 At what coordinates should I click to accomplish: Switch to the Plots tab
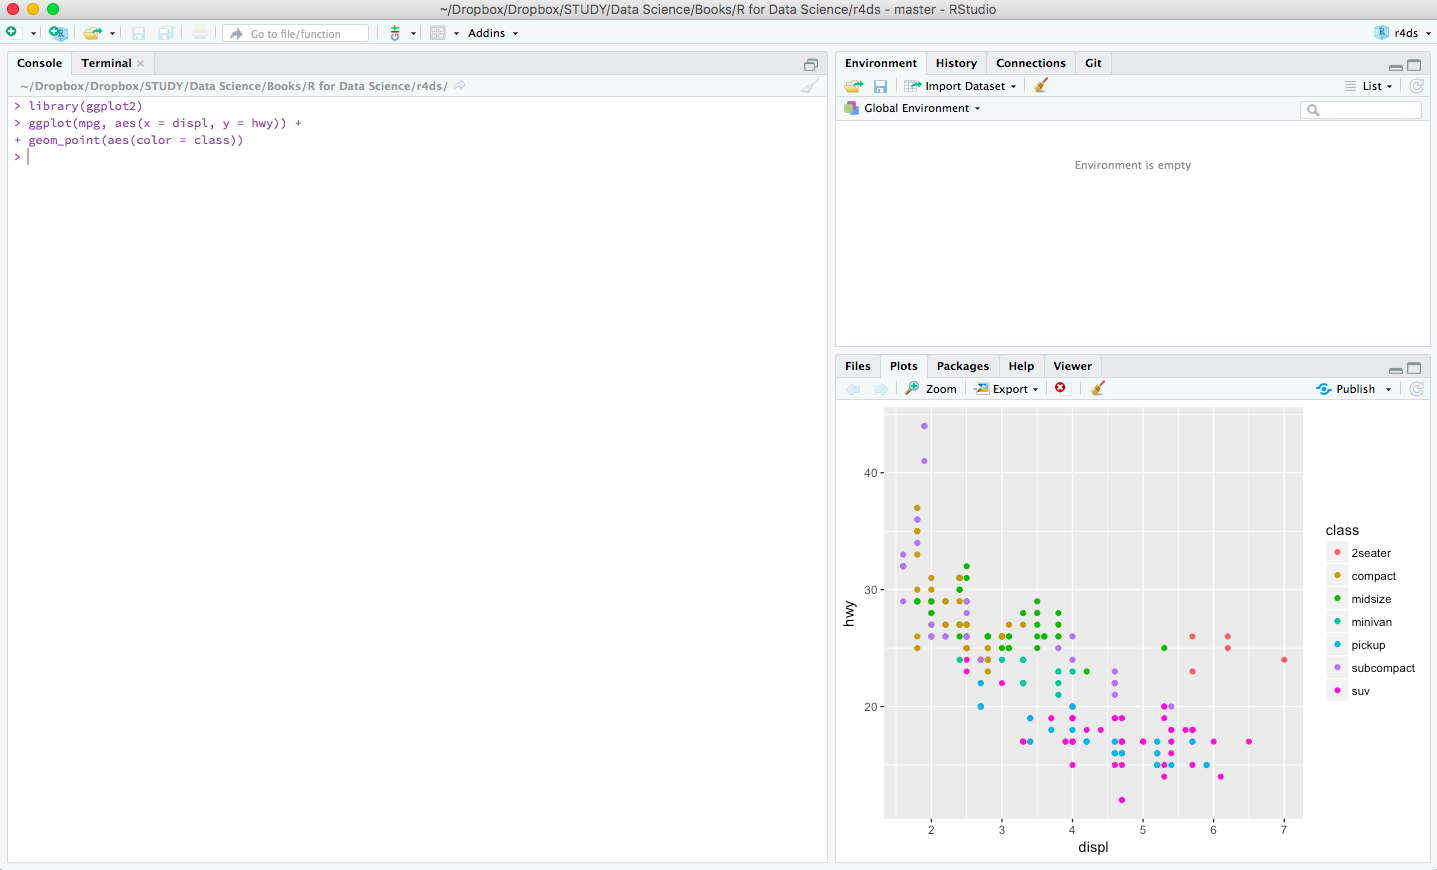pyautogui.click(x=904, y=366)
